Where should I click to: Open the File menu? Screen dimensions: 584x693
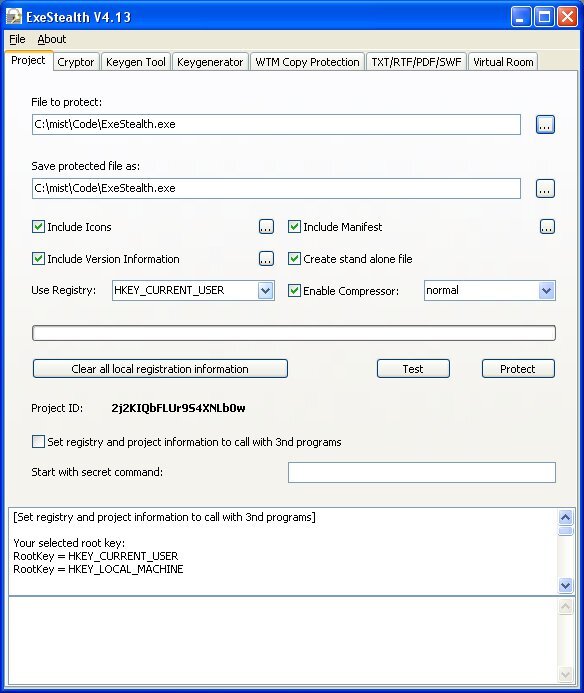pos(17,39)
